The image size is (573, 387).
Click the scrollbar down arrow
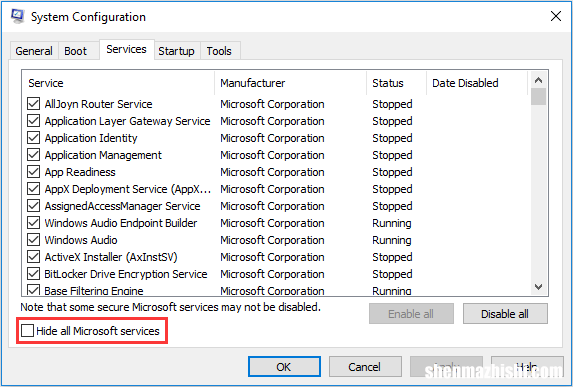tap(538, 287)
